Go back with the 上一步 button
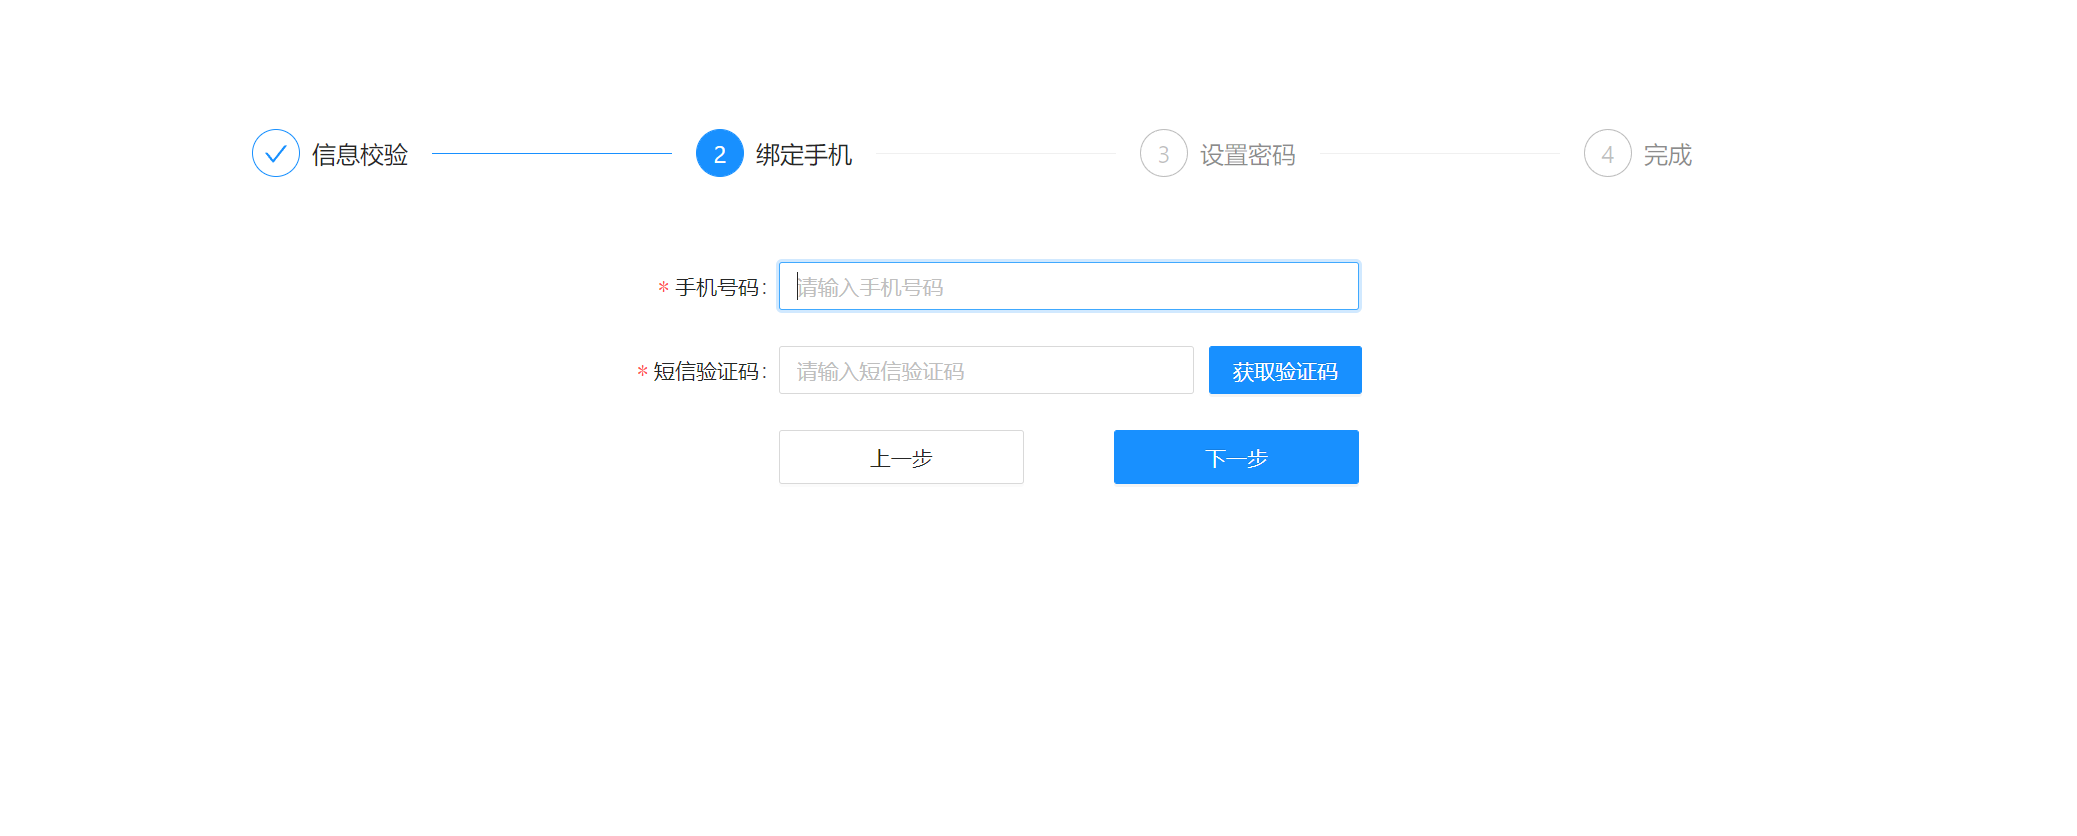This screenshot has width=2077, height=836. point(901,457)
